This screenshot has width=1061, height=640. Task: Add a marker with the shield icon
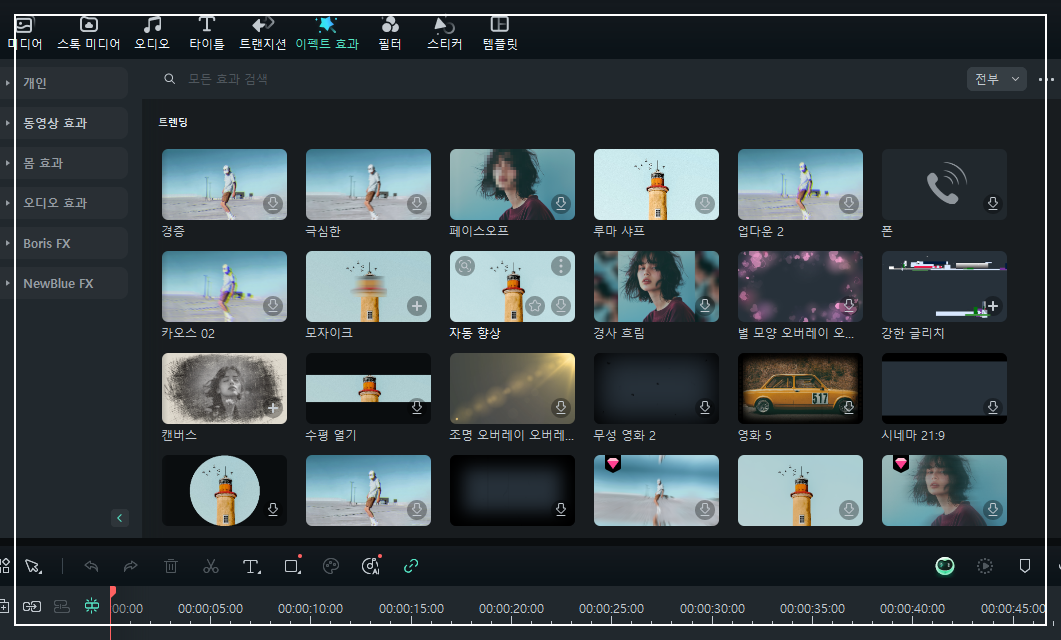click(1025, 566)
